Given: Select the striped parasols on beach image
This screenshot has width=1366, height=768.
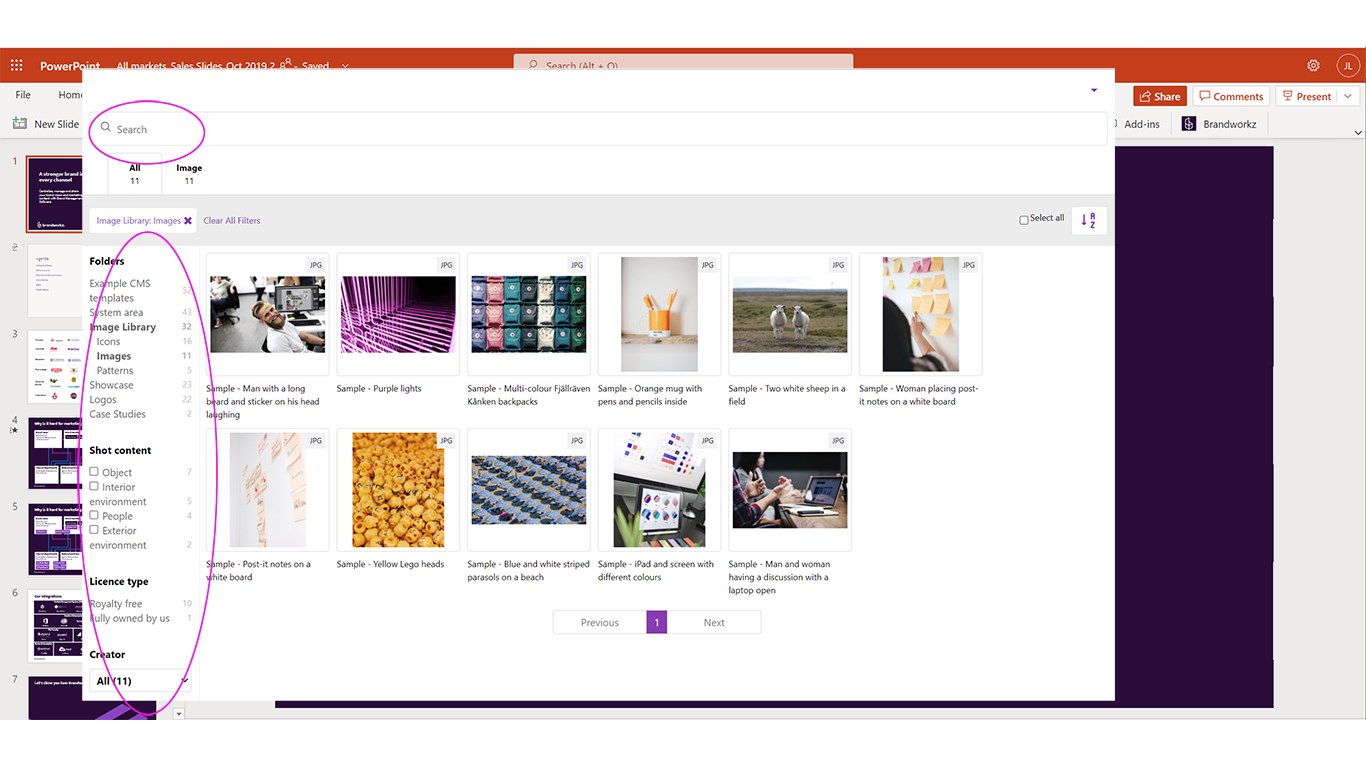Looking at the screenshot, I should click(x=529, y=490).
